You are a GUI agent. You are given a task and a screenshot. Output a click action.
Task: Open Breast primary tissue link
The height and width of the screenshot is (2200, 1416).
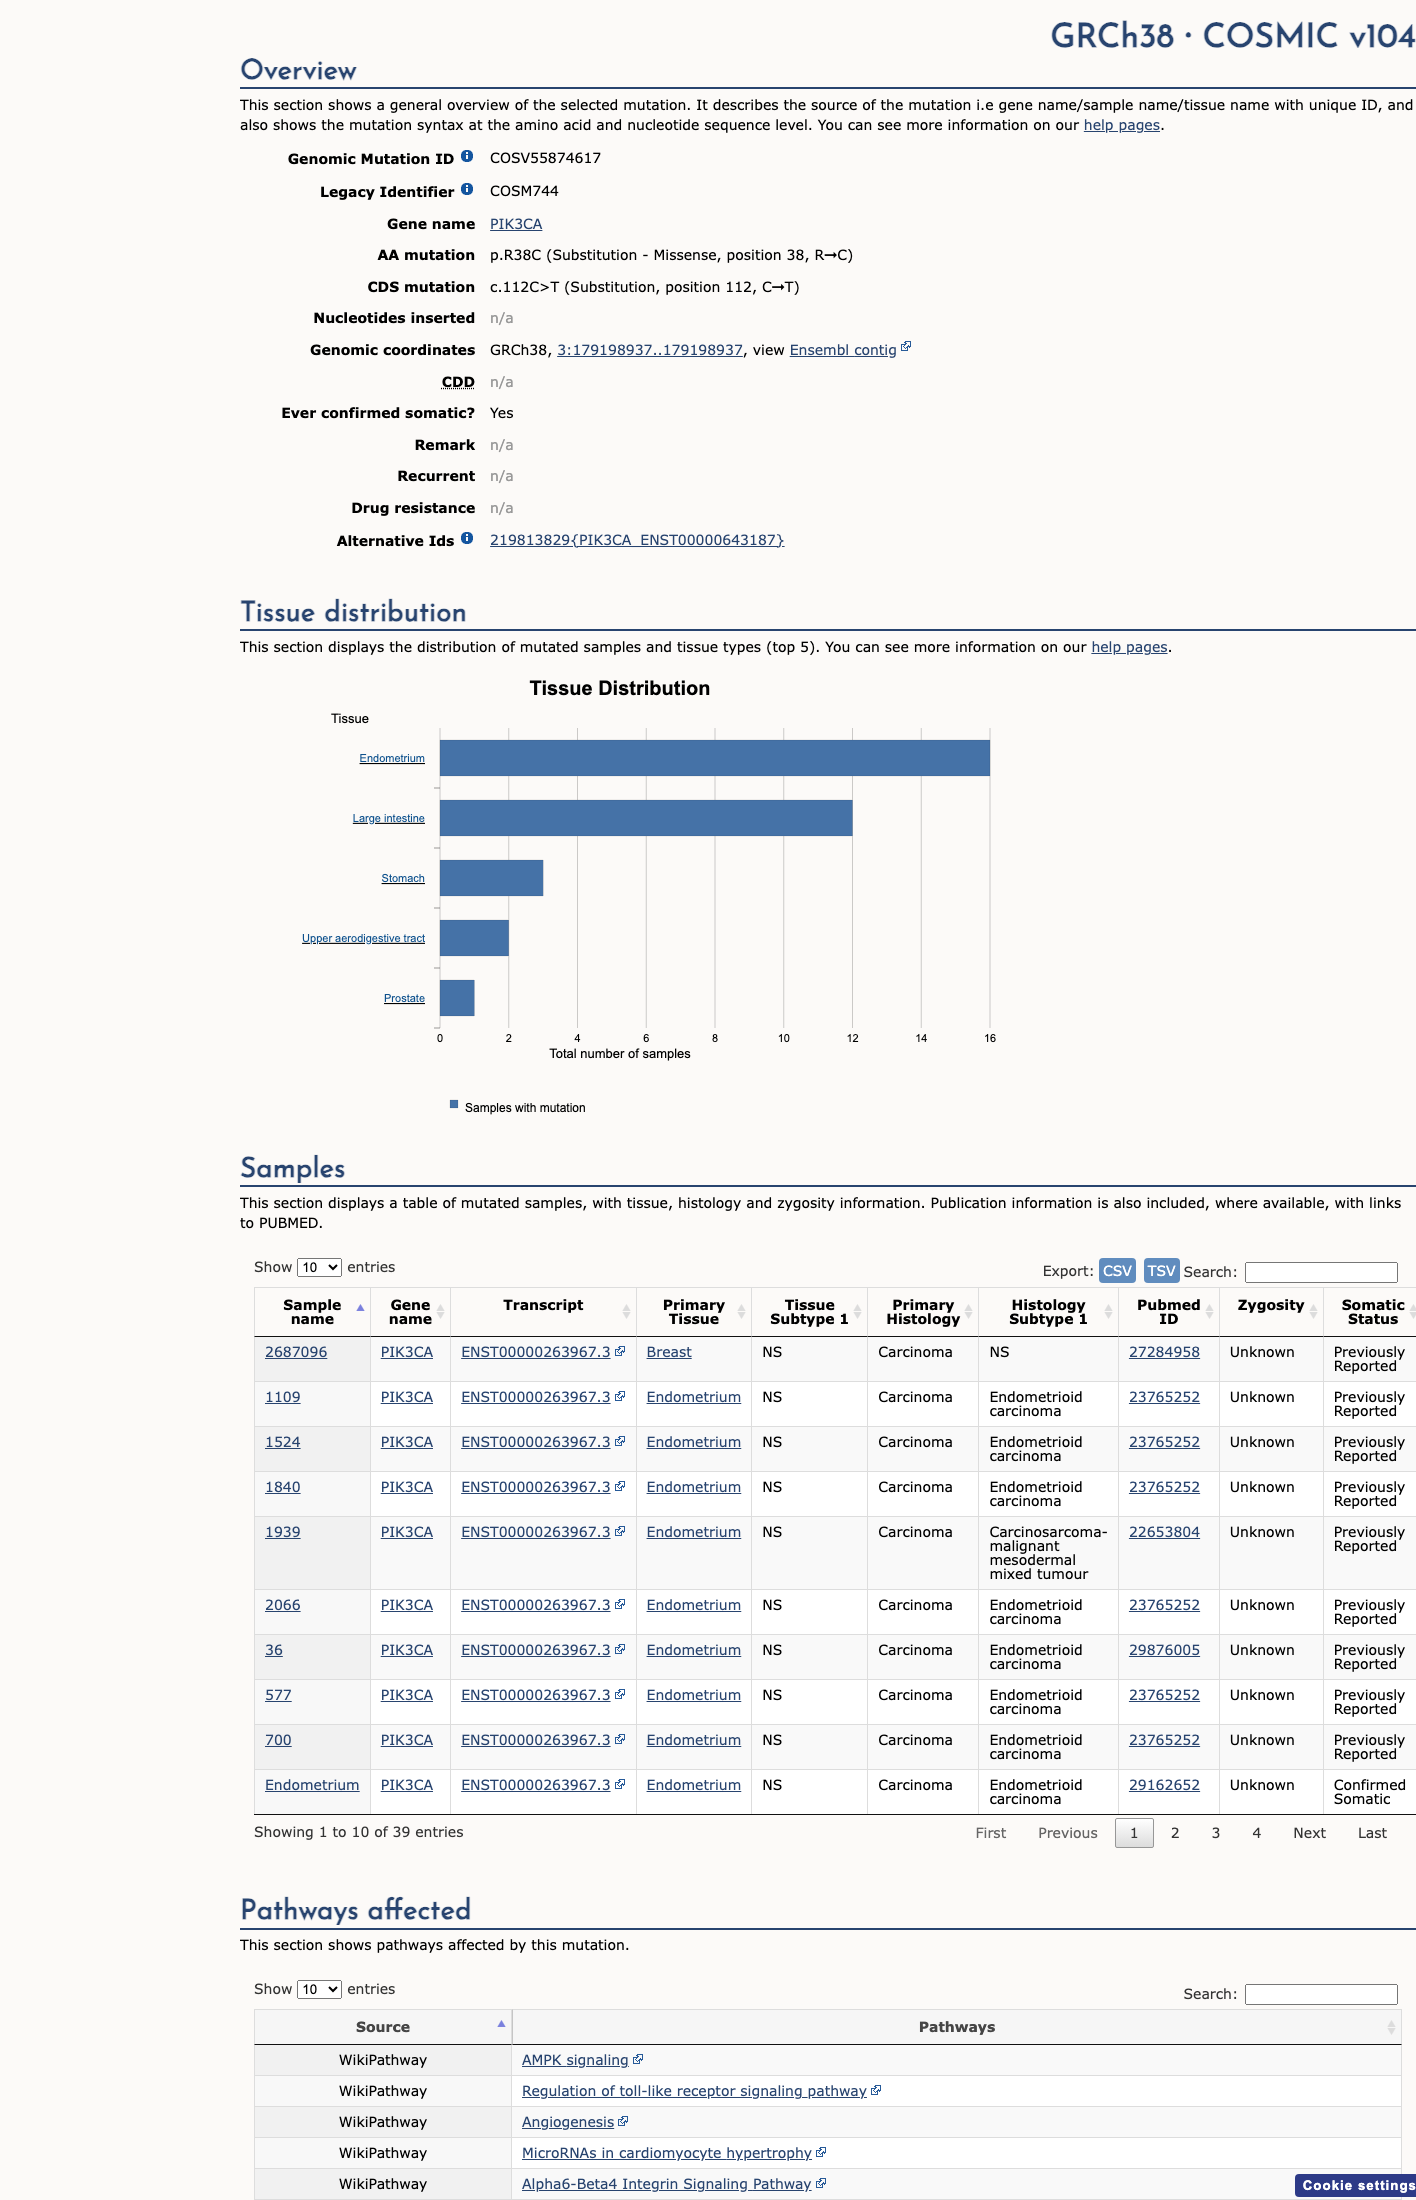click(x=669, y=1352)
